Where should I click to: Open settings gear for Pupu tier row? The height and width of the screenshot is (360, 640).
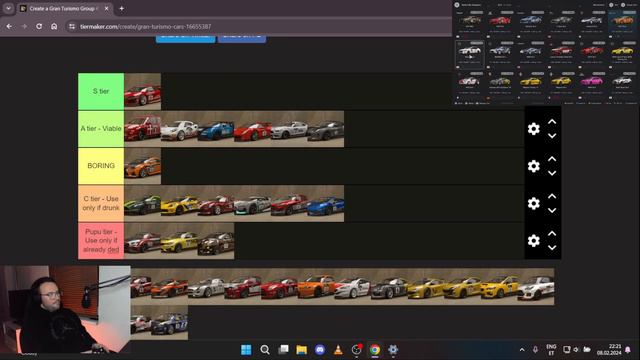(533, 240)
